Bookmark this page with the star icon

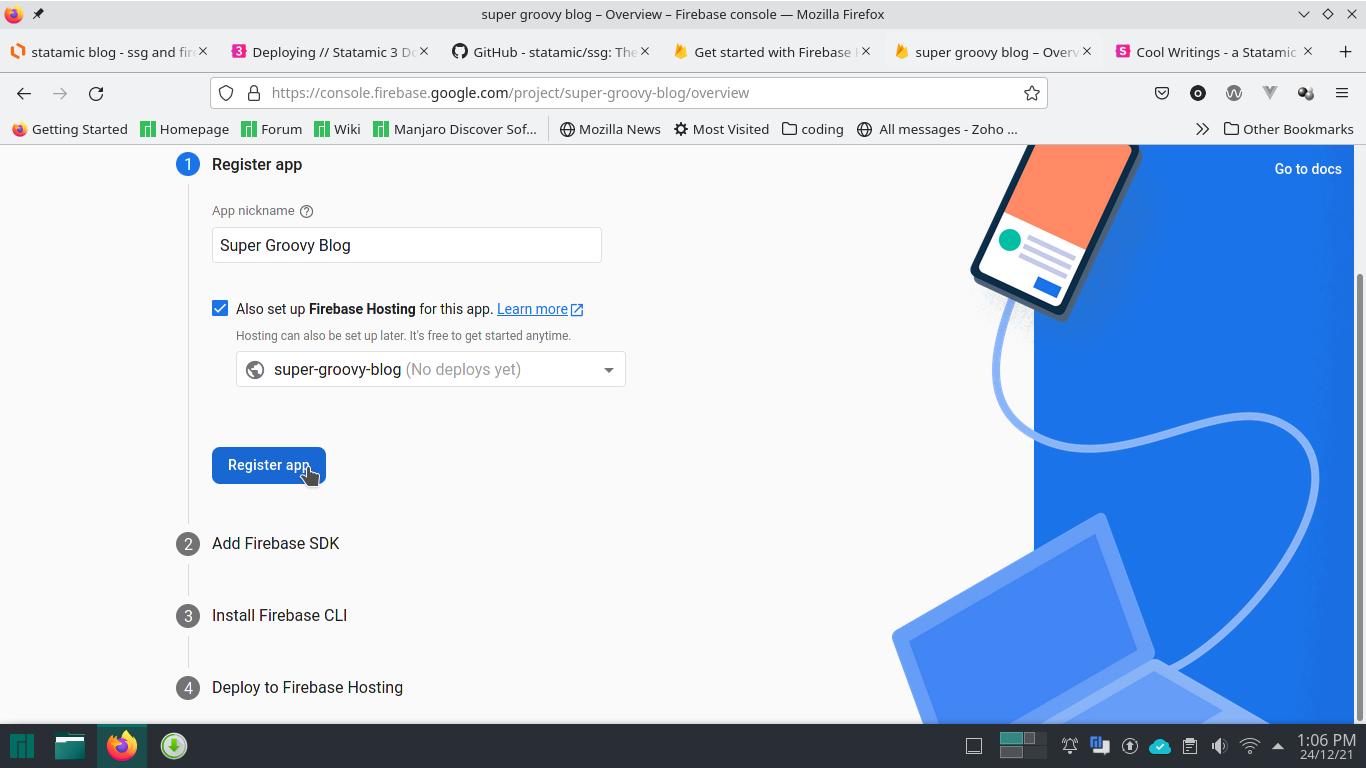(x=1032, y=93)
